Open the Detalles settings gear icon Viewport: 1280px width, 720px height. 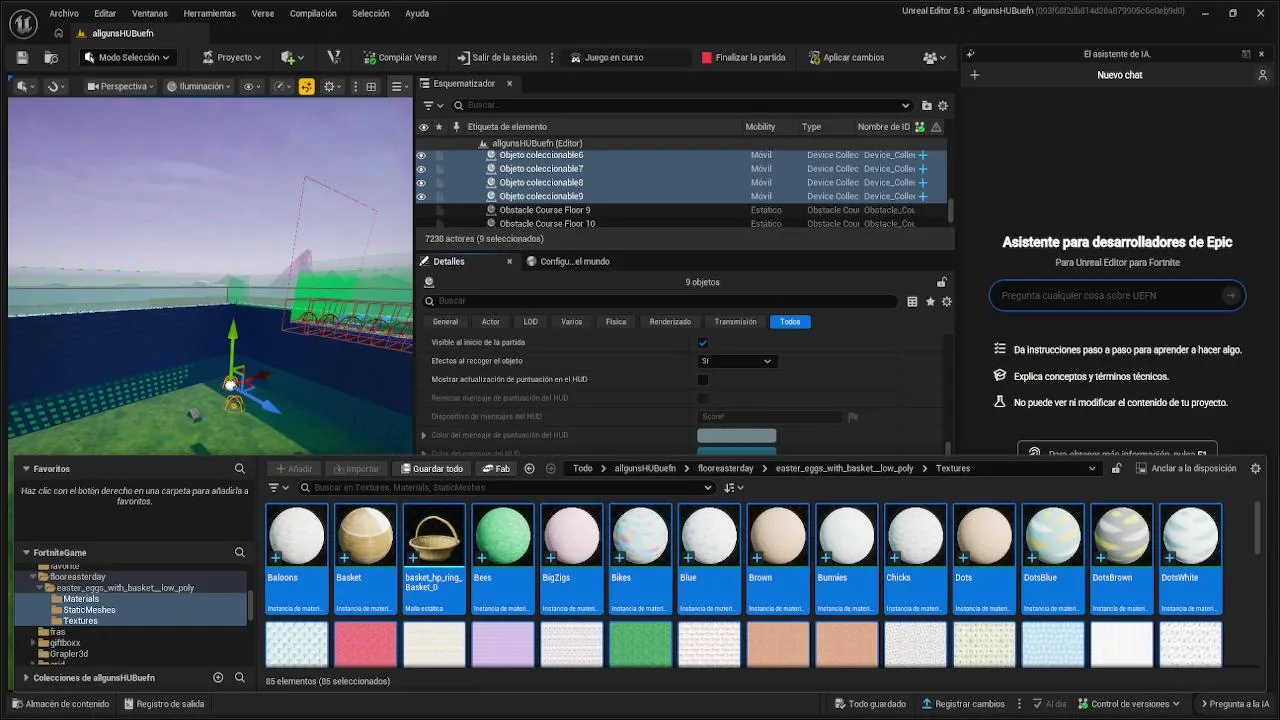[946, 301]
